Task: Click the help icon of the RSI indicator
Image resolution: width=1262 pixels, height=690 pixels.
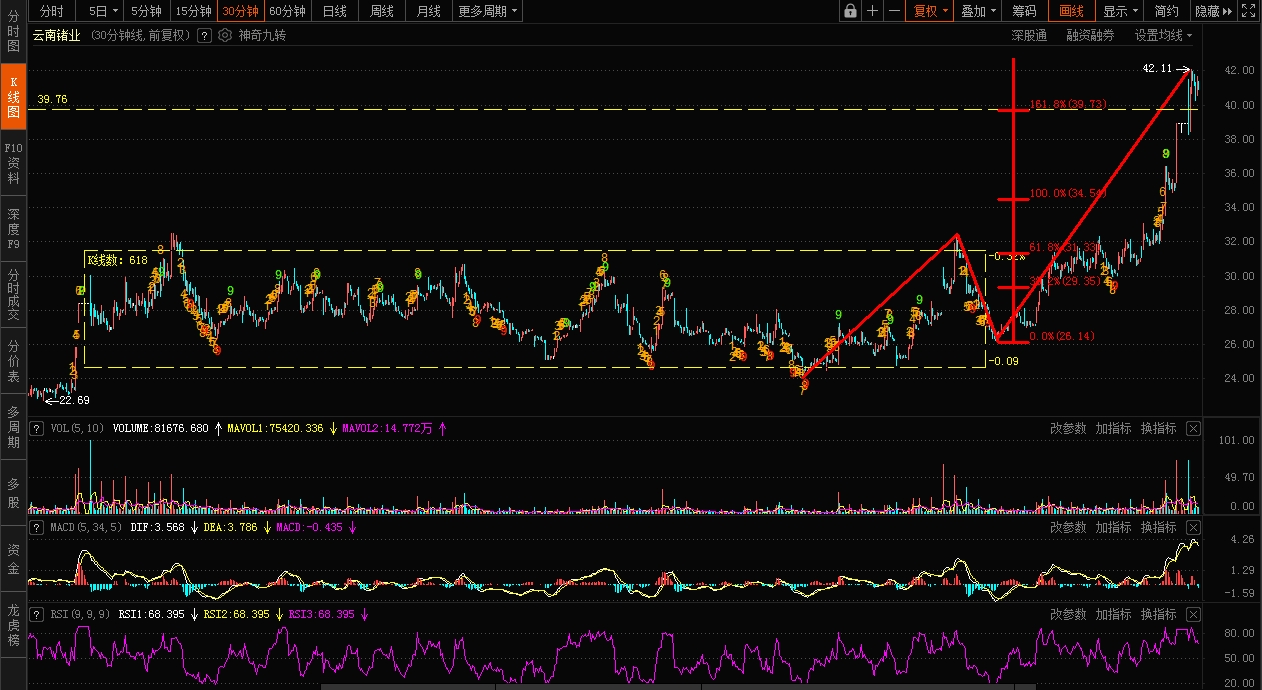Action: pos(38,614)
